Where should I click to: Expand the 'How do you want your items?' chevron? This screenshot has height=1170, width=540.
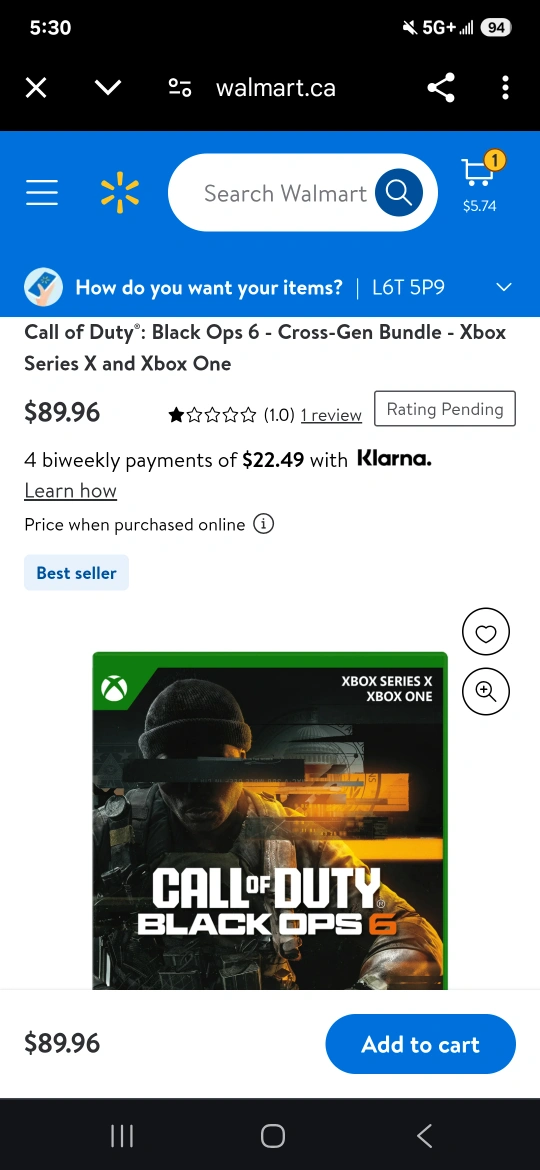pos(505,287)
